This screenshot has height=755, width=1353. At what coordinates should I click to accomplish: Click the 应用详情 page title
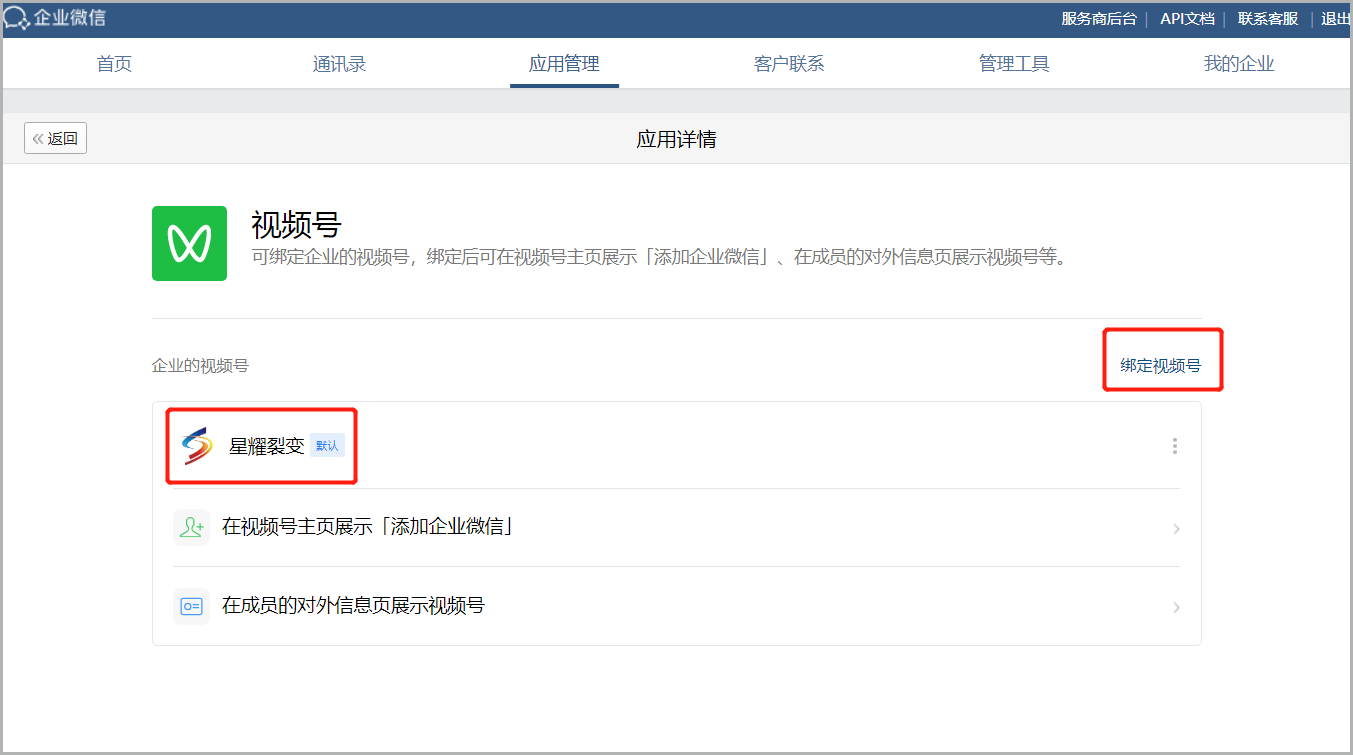click(x=676, y=139)
